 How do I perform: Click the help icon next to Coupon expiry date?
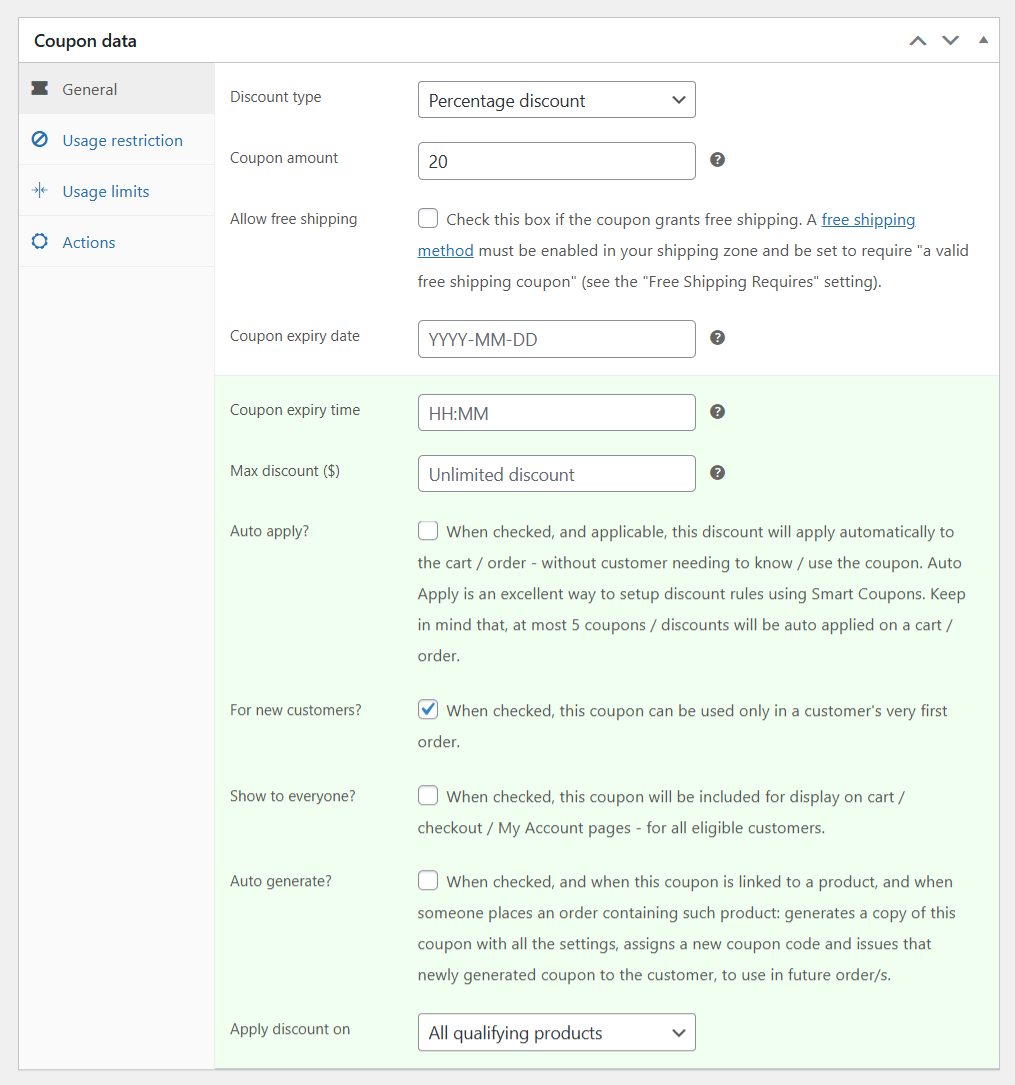coord(717,338)
